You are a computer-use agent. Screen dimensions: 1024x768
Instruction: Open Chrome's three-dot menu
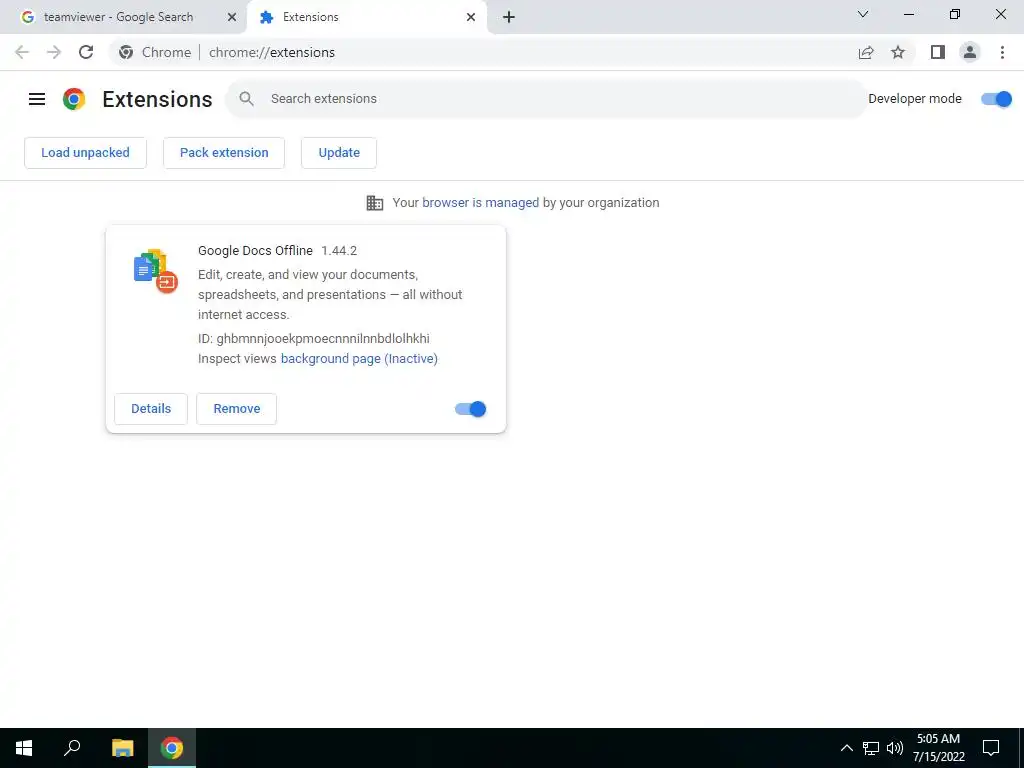click(1002, 52)
